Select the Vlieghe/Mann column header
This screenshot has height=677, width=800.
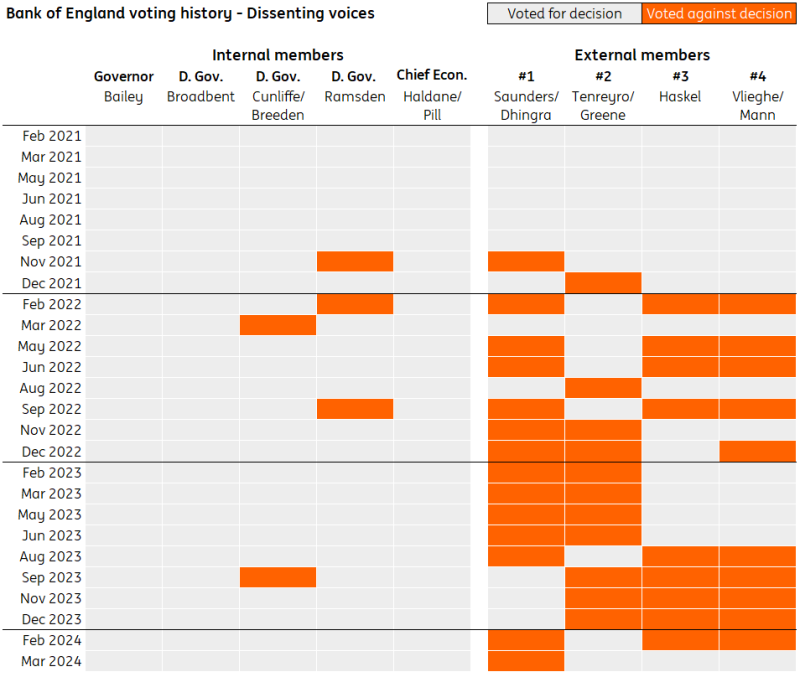(x=758, y=105)
